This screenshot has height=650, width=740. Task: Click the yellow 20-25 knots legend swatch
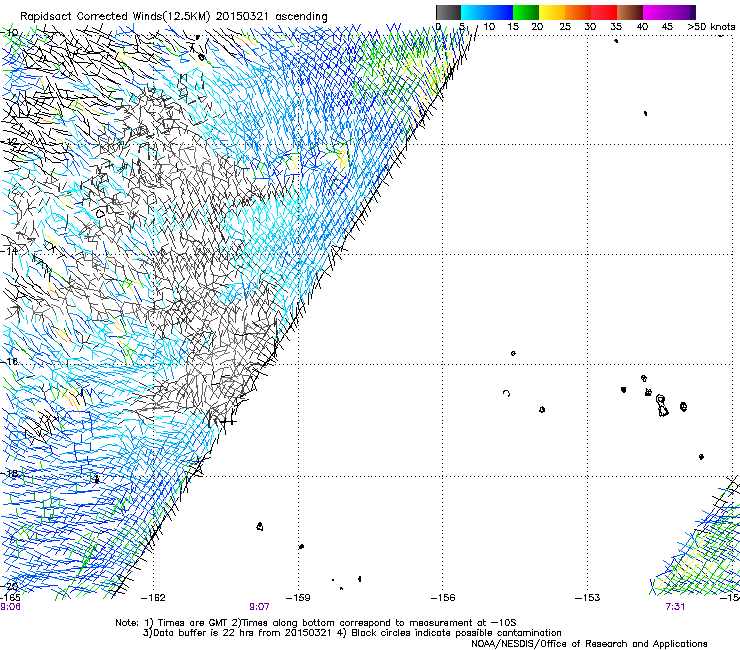[x=552, y=12]
